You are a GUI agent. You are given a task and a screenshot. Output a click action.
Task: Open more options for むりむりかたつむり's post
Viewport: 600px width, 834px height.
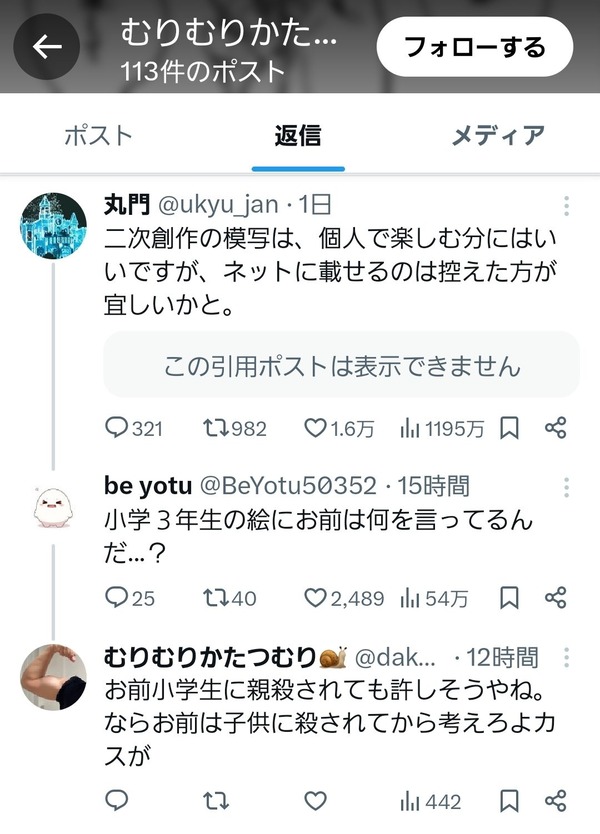coord(566,658)
